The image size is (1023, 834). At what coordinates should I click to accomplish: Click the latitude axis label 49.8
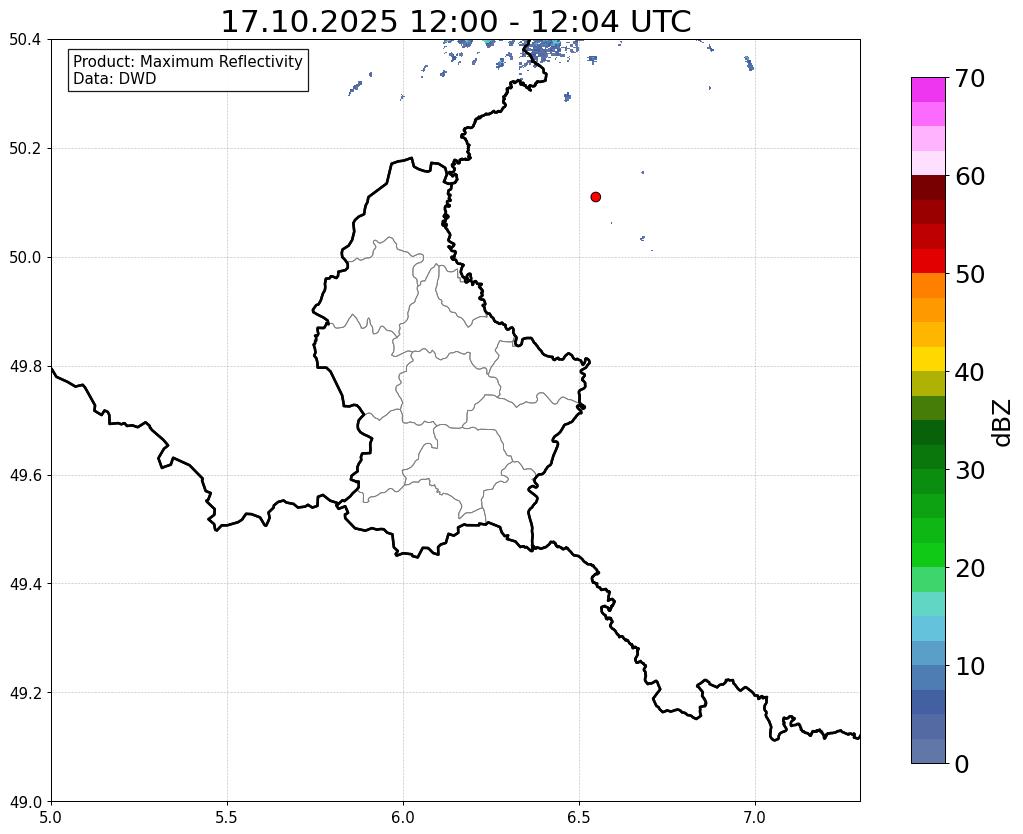(25, 367)
